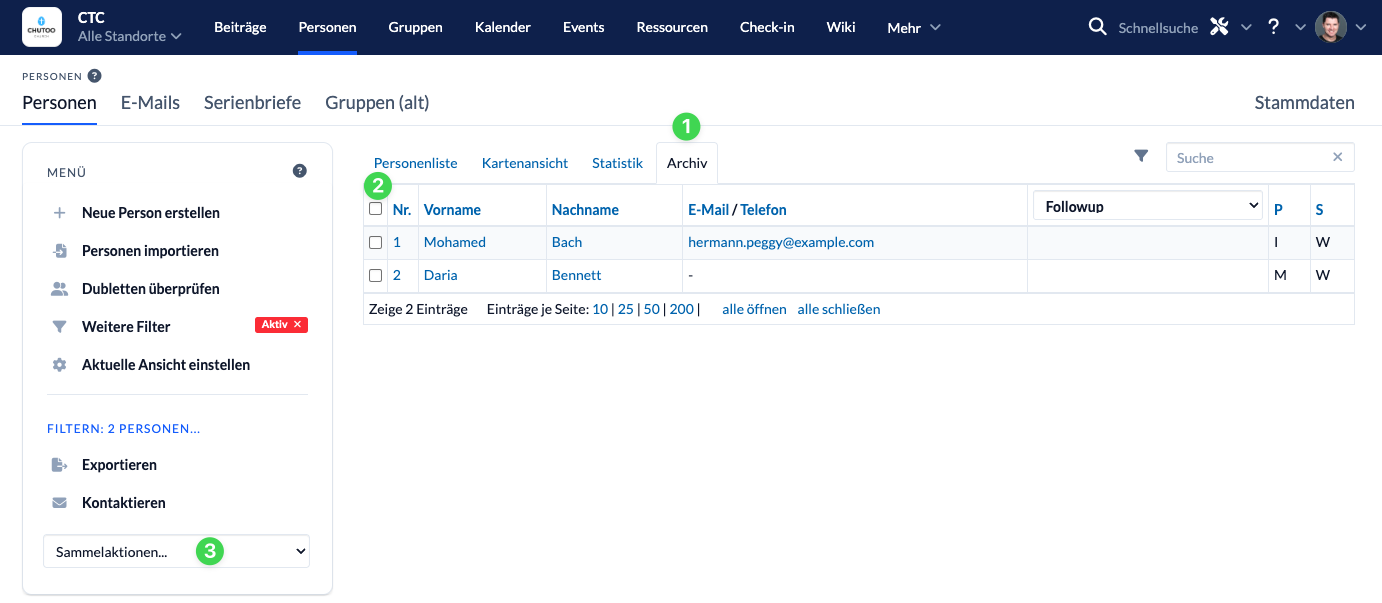Toggle the select-all checkbox in table header
Viewport: 1382px width, 603px height.
375,209
